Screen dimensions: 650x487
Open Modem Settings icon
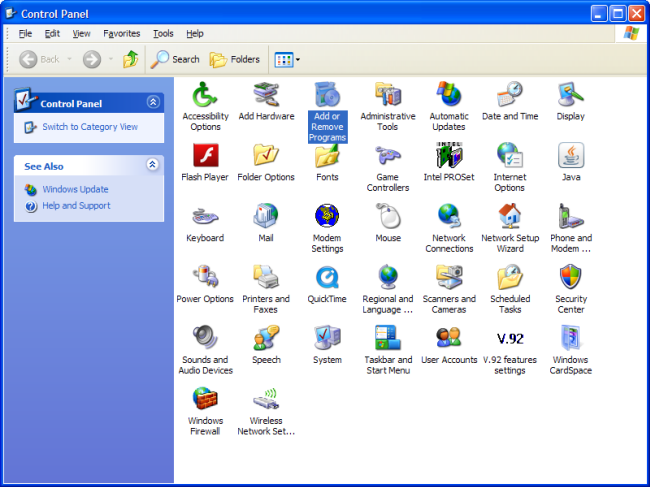coord(327,228)
